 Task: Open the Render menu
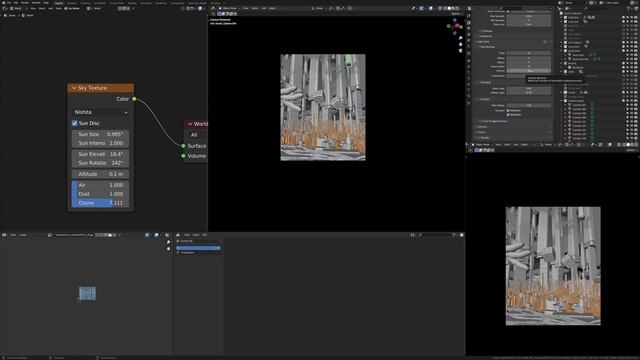25,3
